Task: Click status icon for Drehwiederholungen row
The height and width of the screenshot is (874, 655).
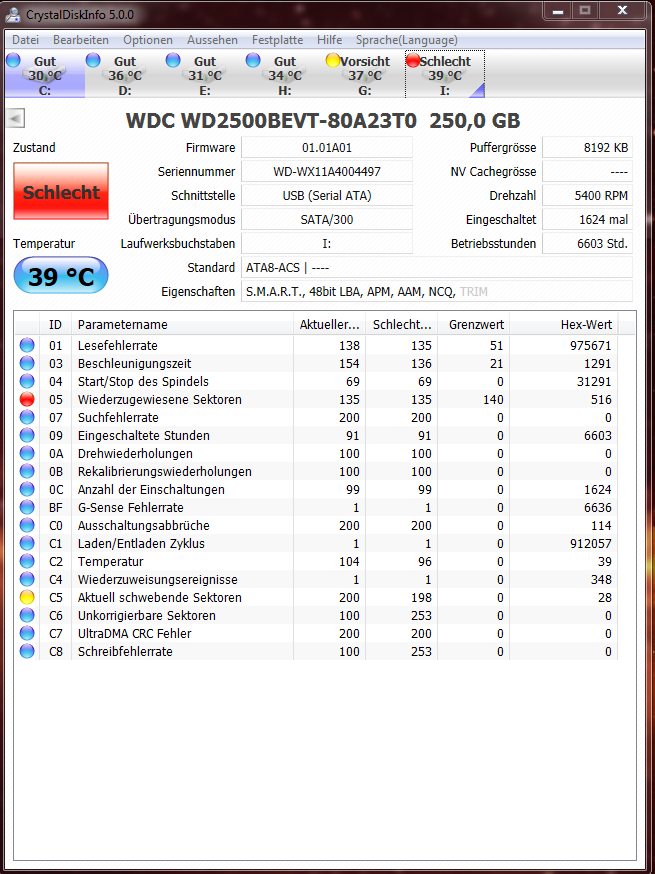Action: pyautogui.click(x=27, y=454)
